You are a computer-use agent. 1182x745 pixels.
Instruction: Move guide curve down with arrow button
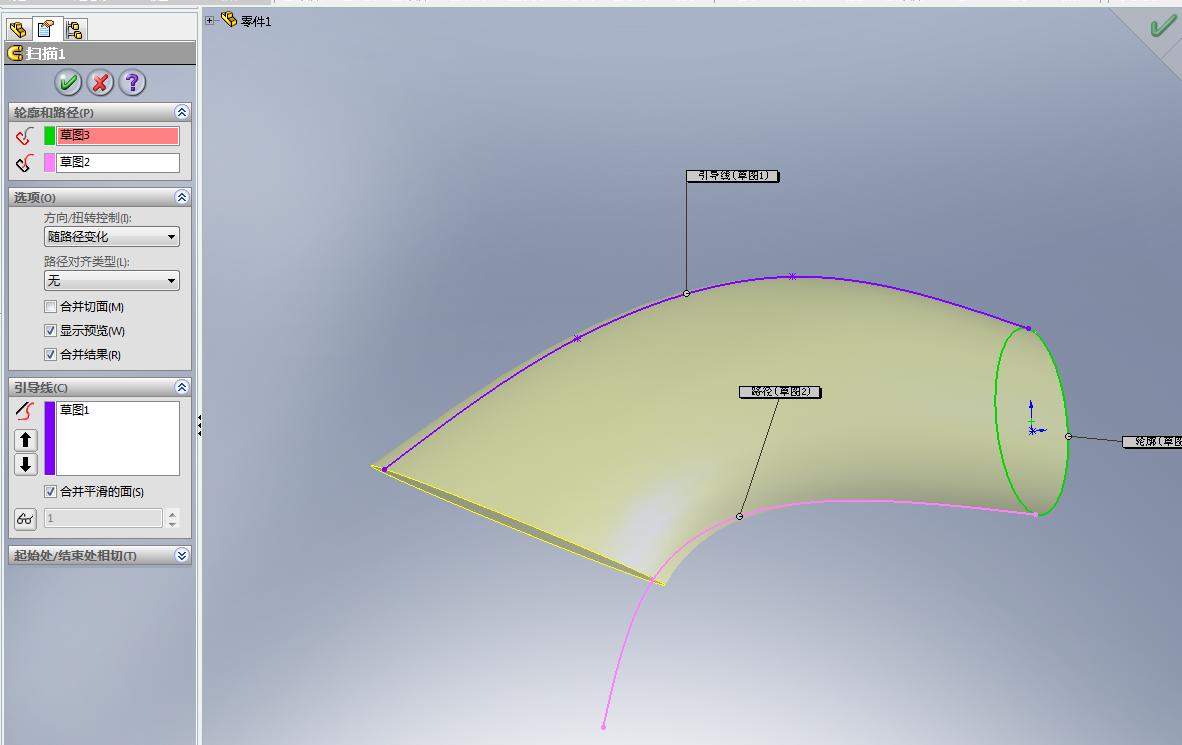tap(26, 464)
